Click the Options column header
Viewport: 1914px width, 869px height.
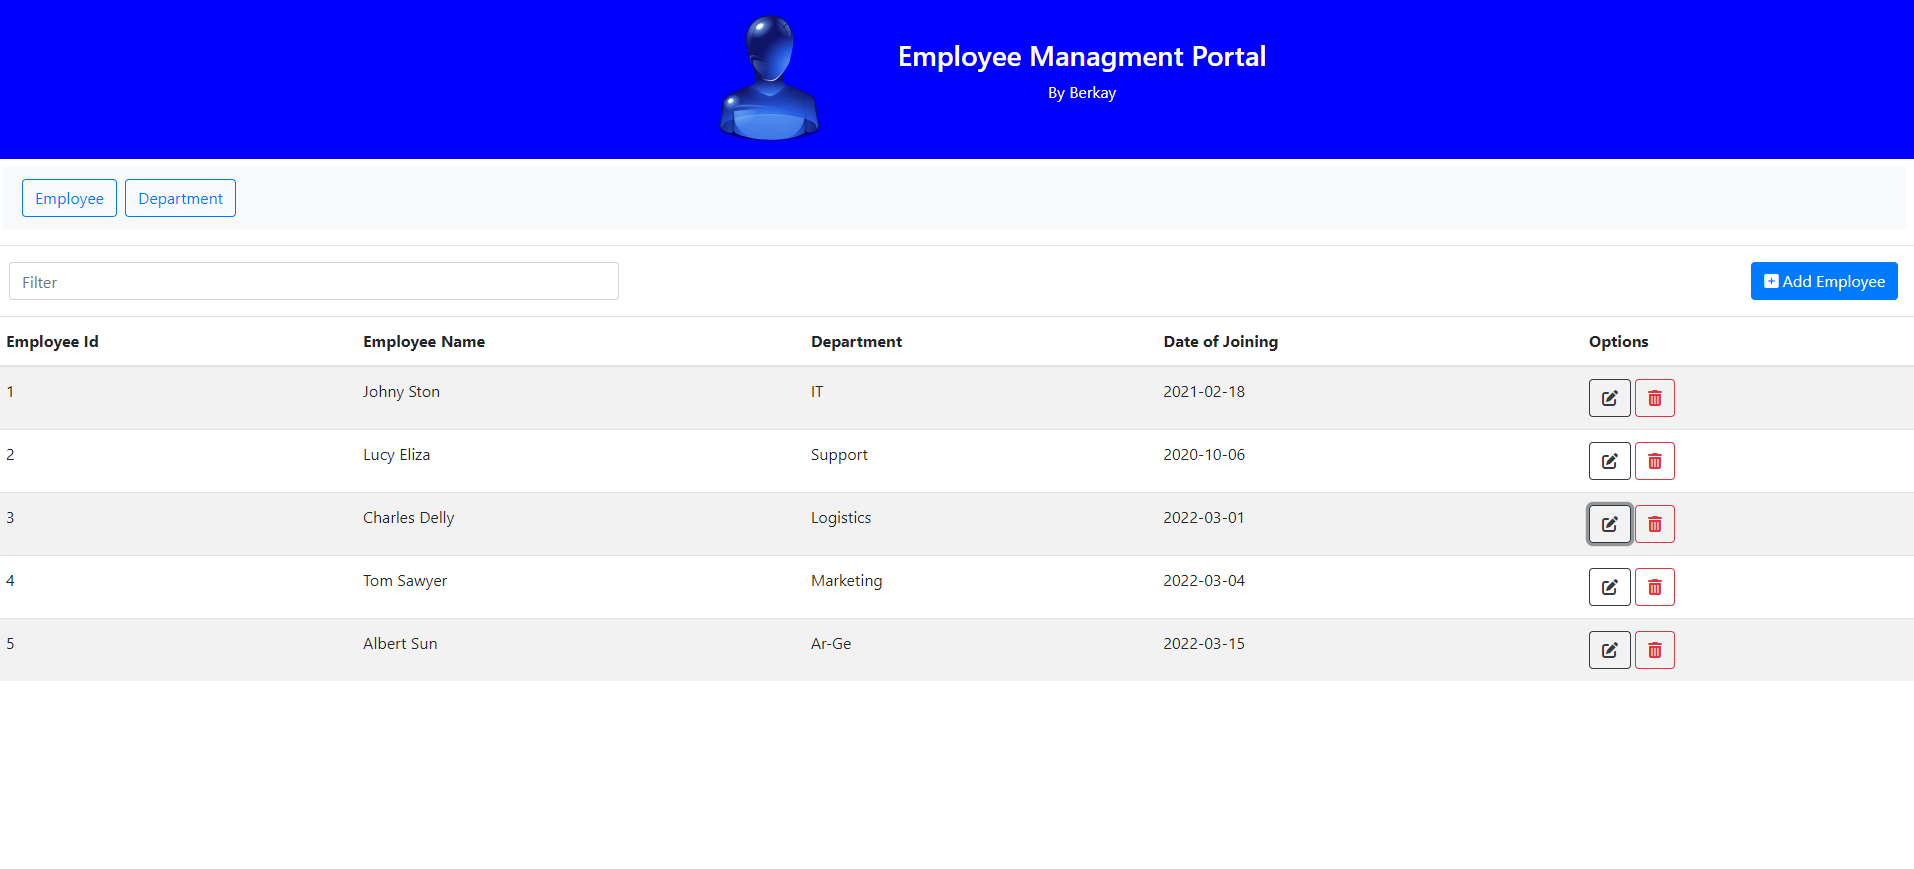1618,342
